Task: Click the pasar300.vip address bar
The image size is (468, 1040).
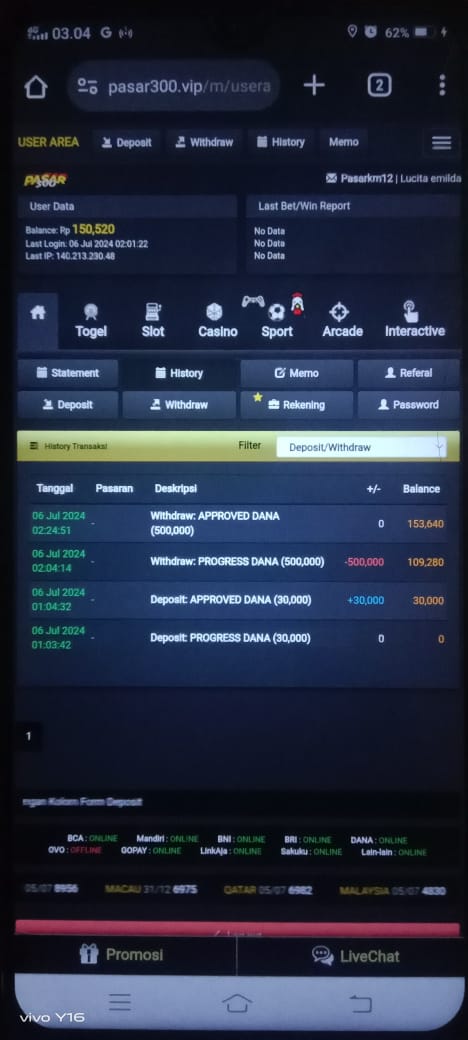Action: coord(174,86)
